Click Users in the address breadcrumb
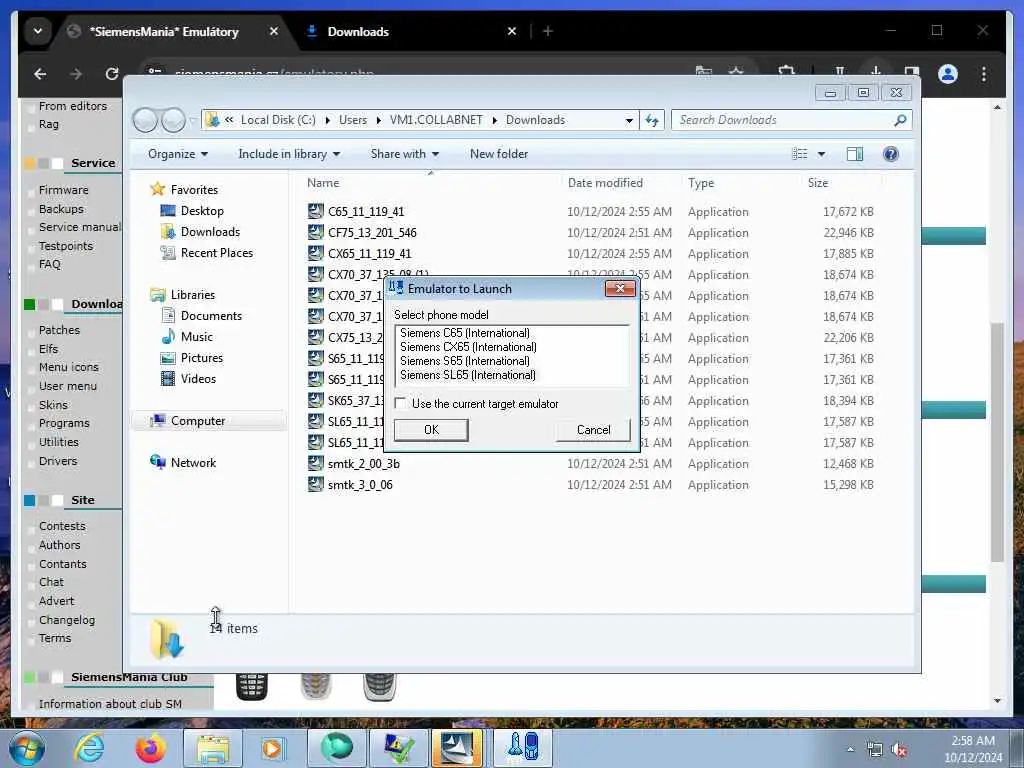 [353, 120]
